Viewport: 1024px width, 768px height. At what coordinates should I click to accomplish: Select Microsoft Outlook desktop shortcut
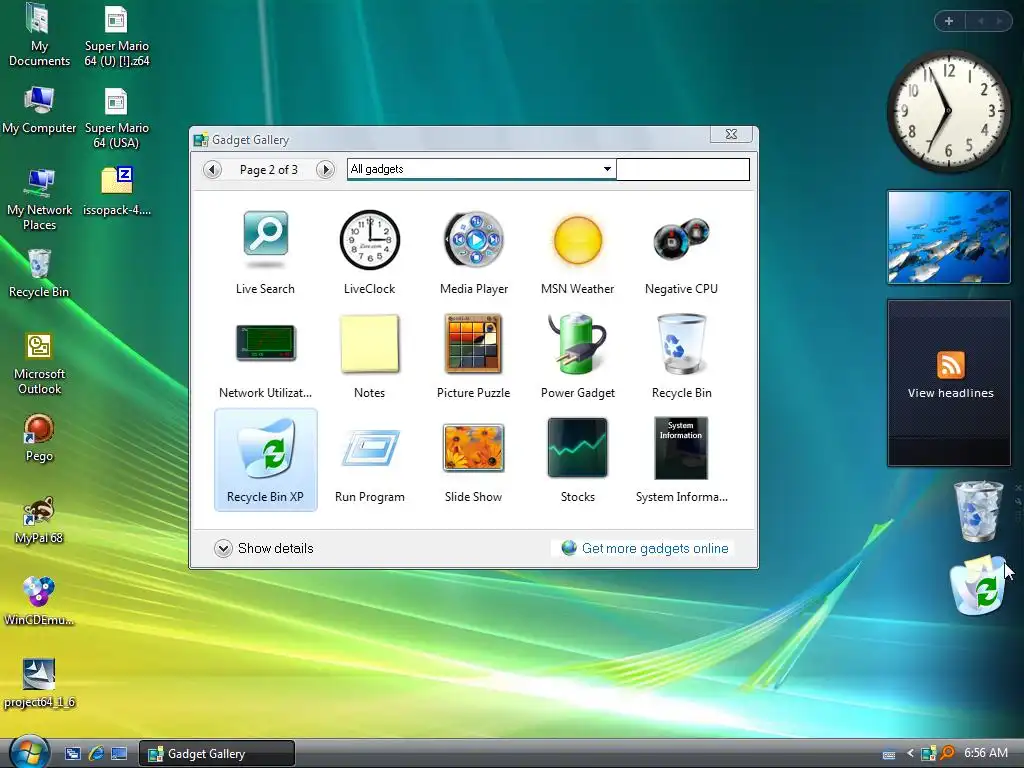(x=39, y=363)
